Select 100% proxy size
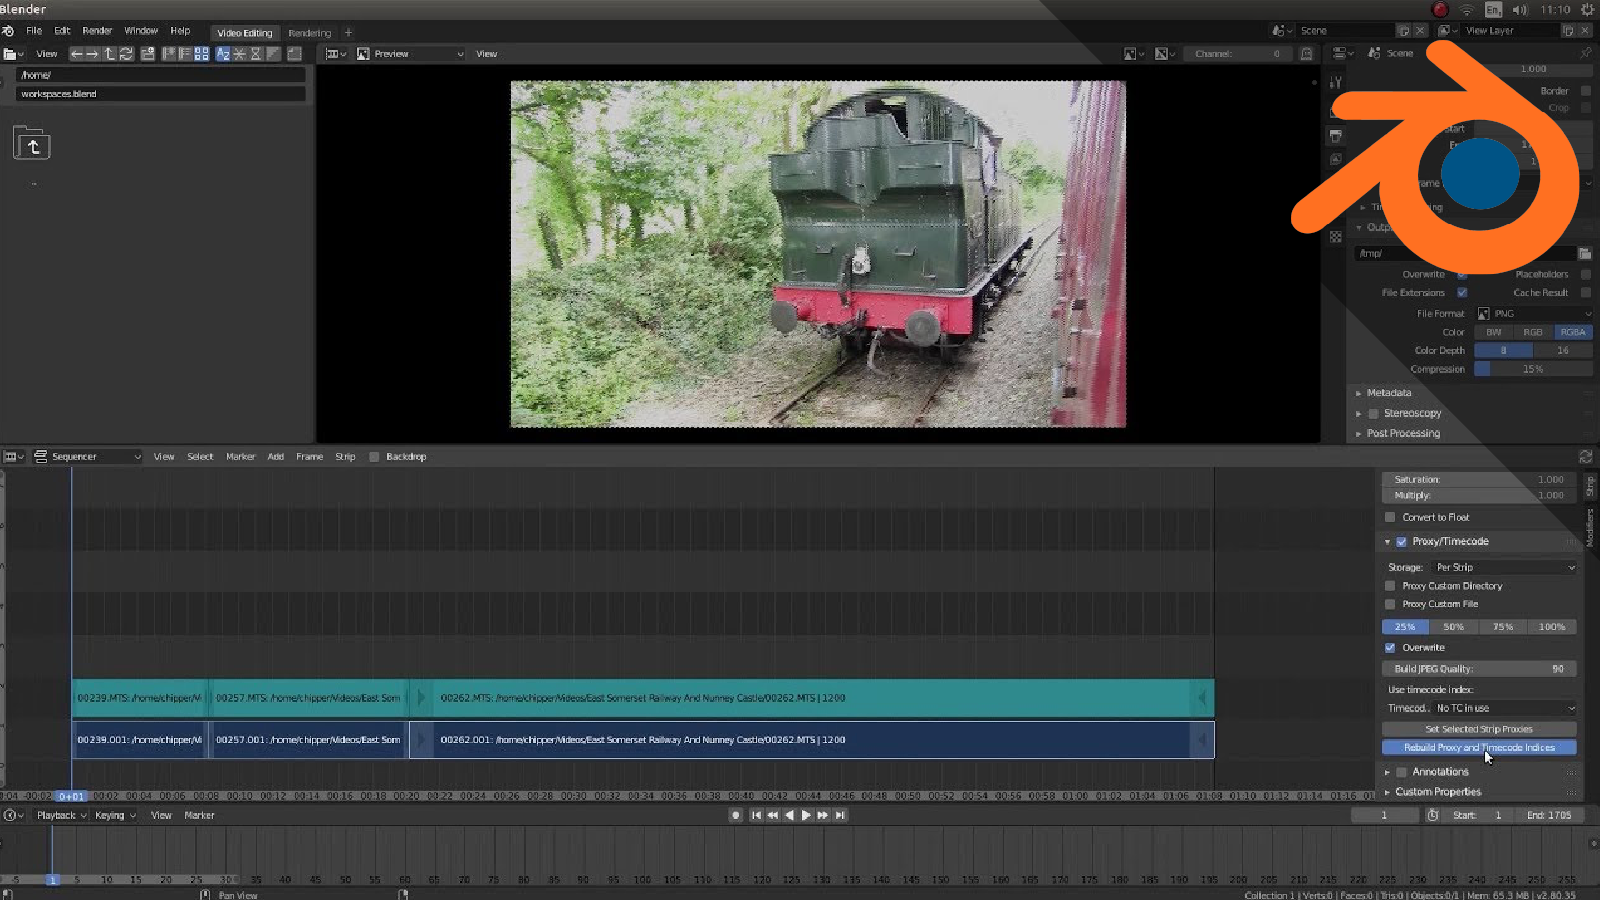 [x=1552, y=627]
